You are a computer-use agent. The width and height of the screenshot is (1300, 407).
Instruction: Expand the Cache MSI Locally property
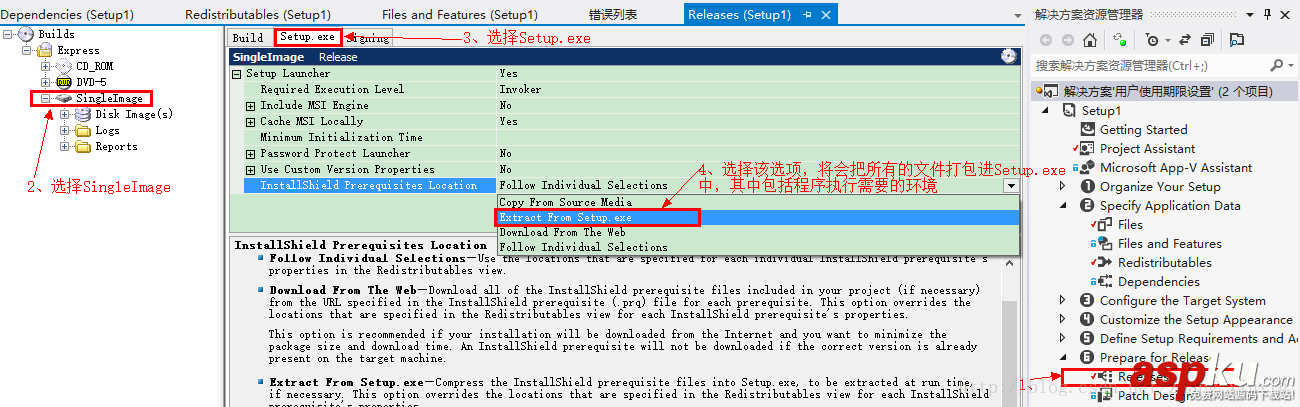pos(251,121)
